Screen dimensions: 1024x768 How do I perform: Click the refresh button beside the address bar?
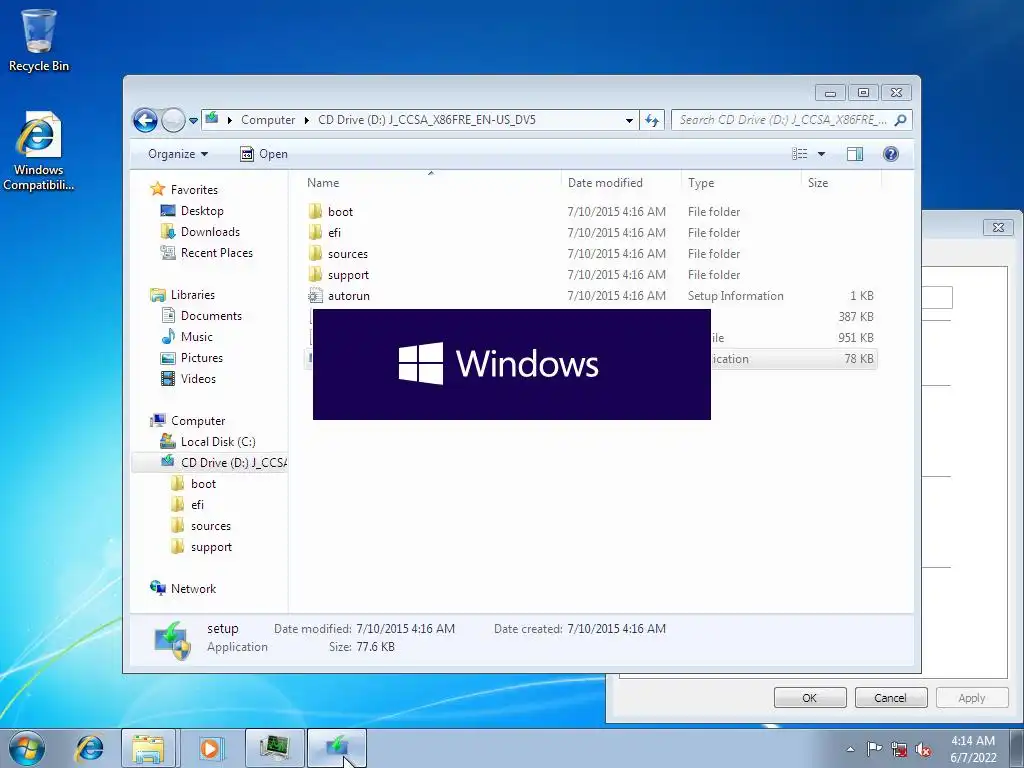coord(652,120)
